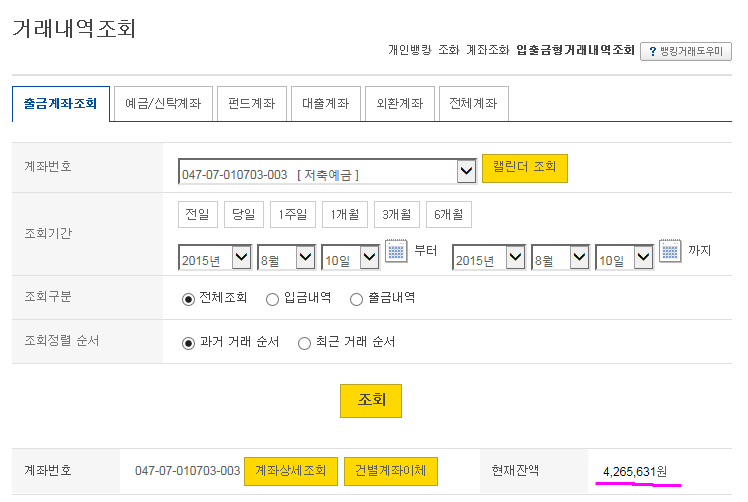The height and width of the screenshot is (502, 748).
Task: Open the end date calendar icon
Action: pyautogui.click(x=670, y=251)
